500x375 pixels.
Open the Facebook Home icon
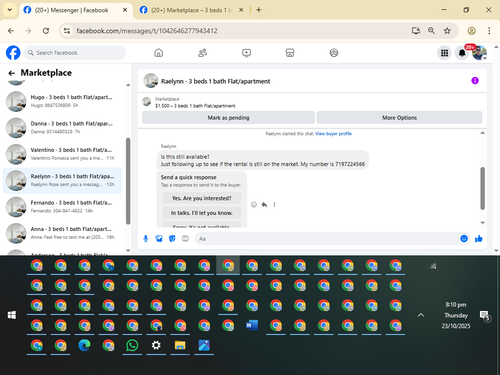click(159, 53)
